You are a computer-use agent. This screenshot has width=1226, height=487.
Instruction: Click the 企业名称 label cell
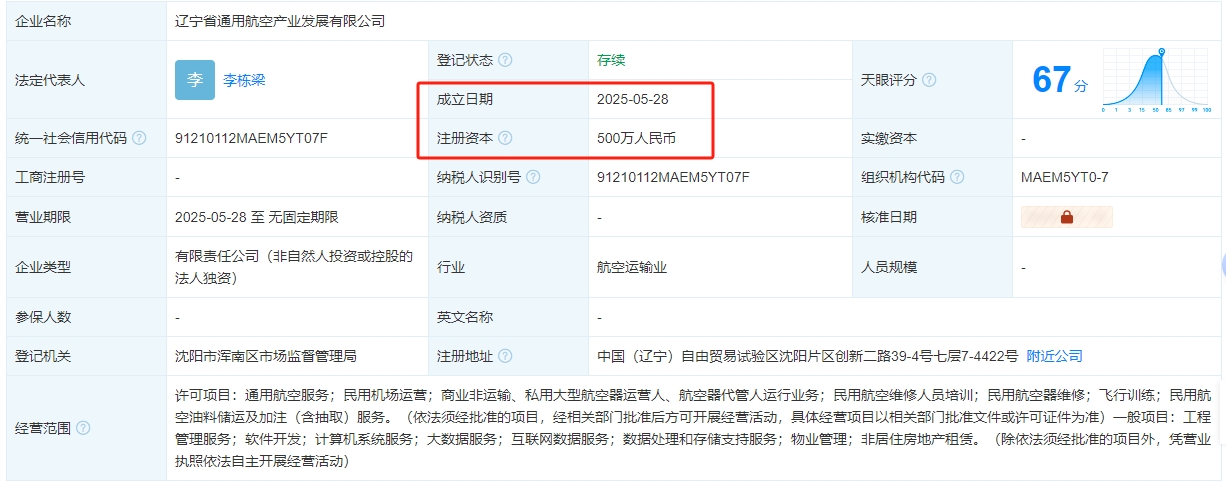[x=87, y=21]
